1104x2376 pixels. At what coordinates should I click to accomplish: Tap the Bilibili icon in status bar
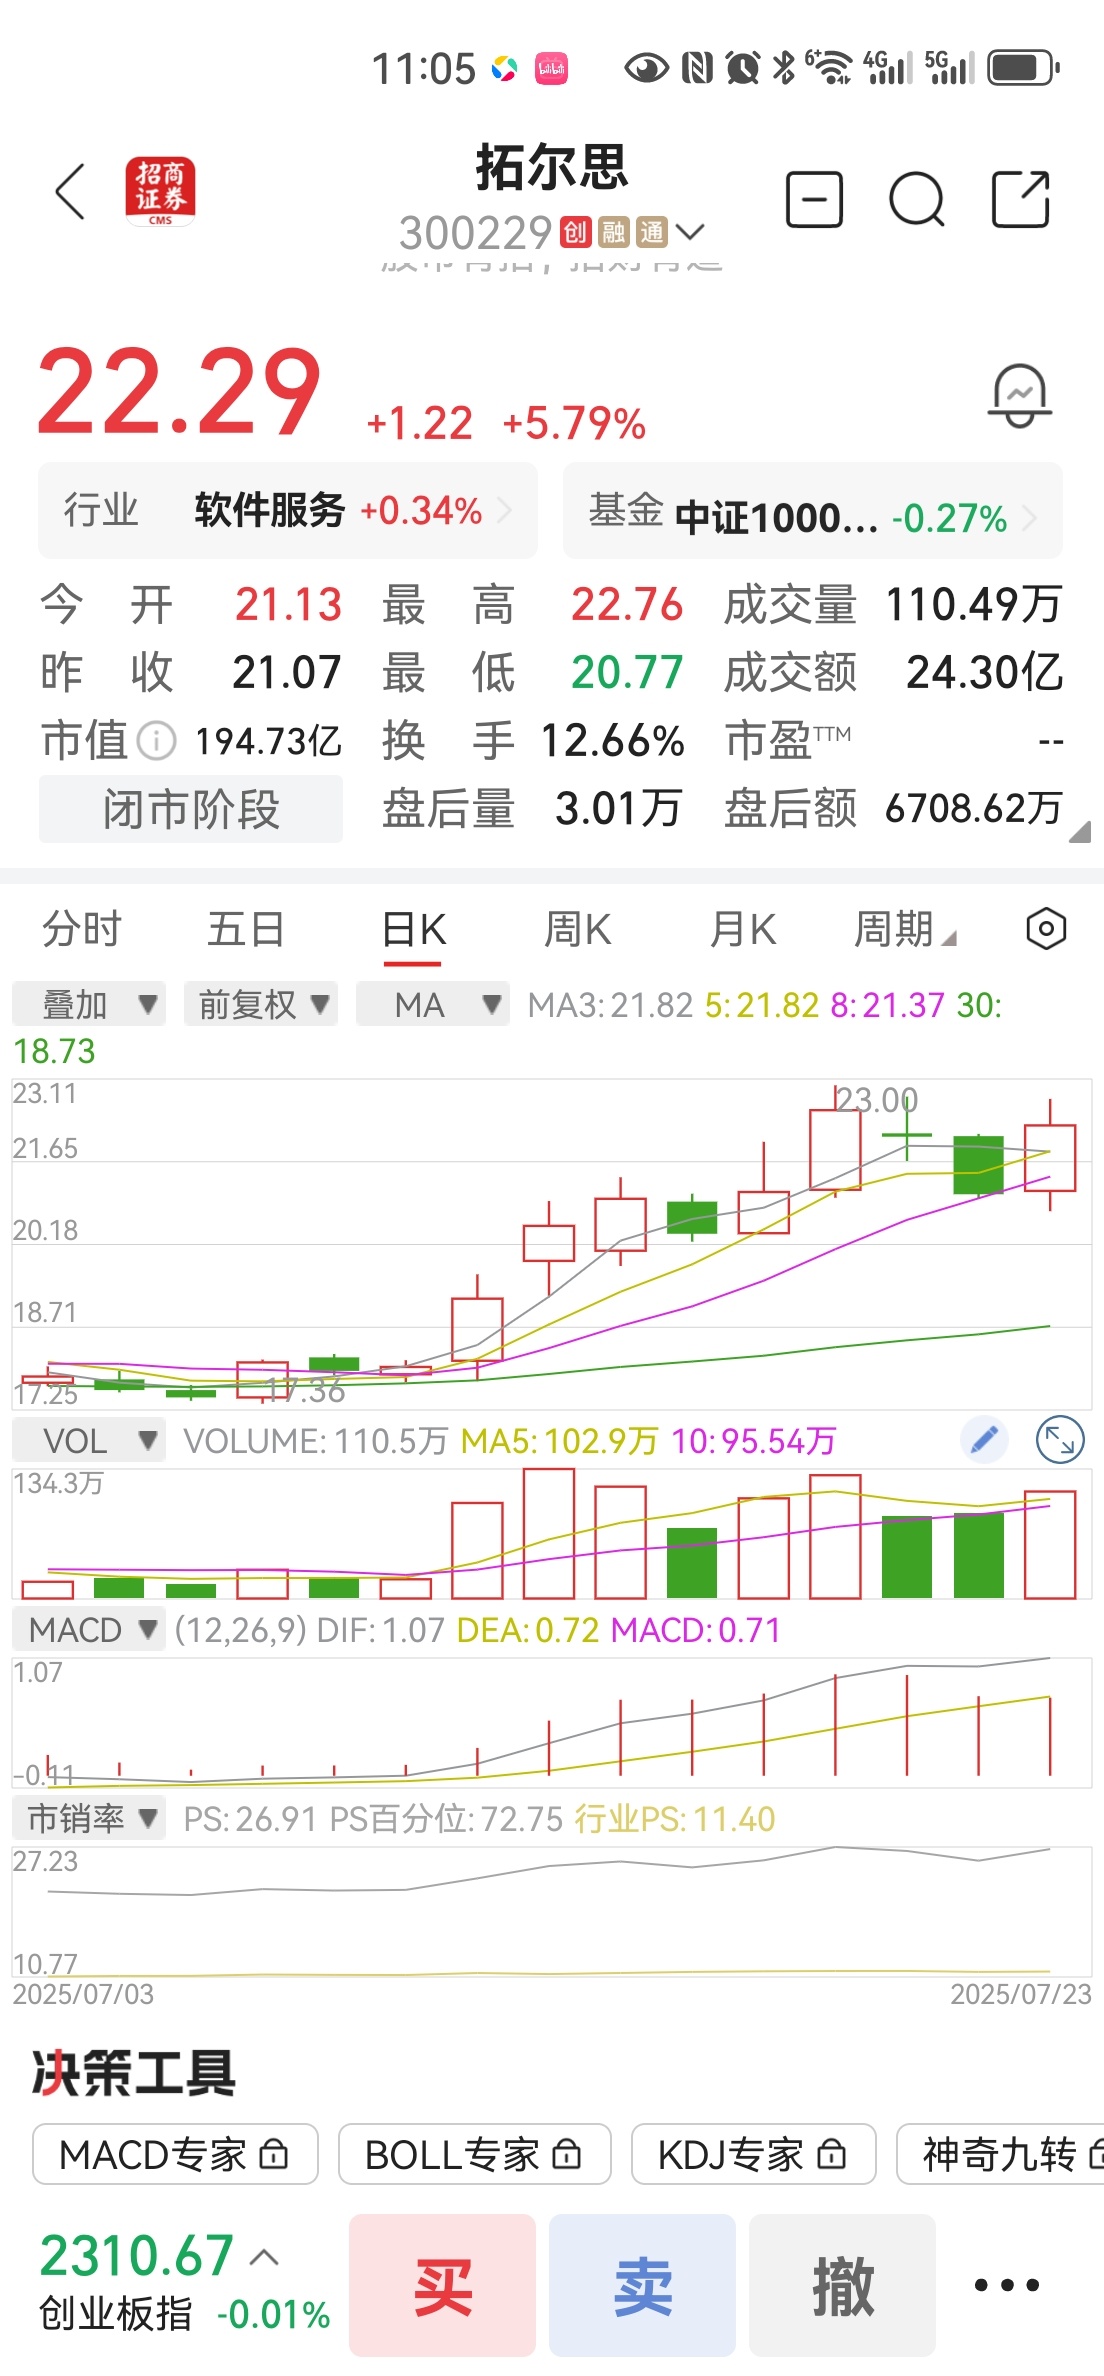551,69
